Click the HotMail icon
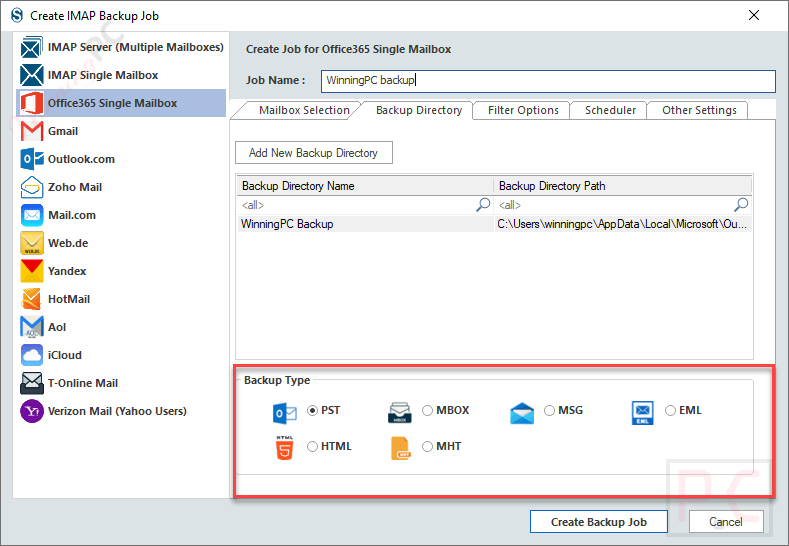 [x=32, y=299]
